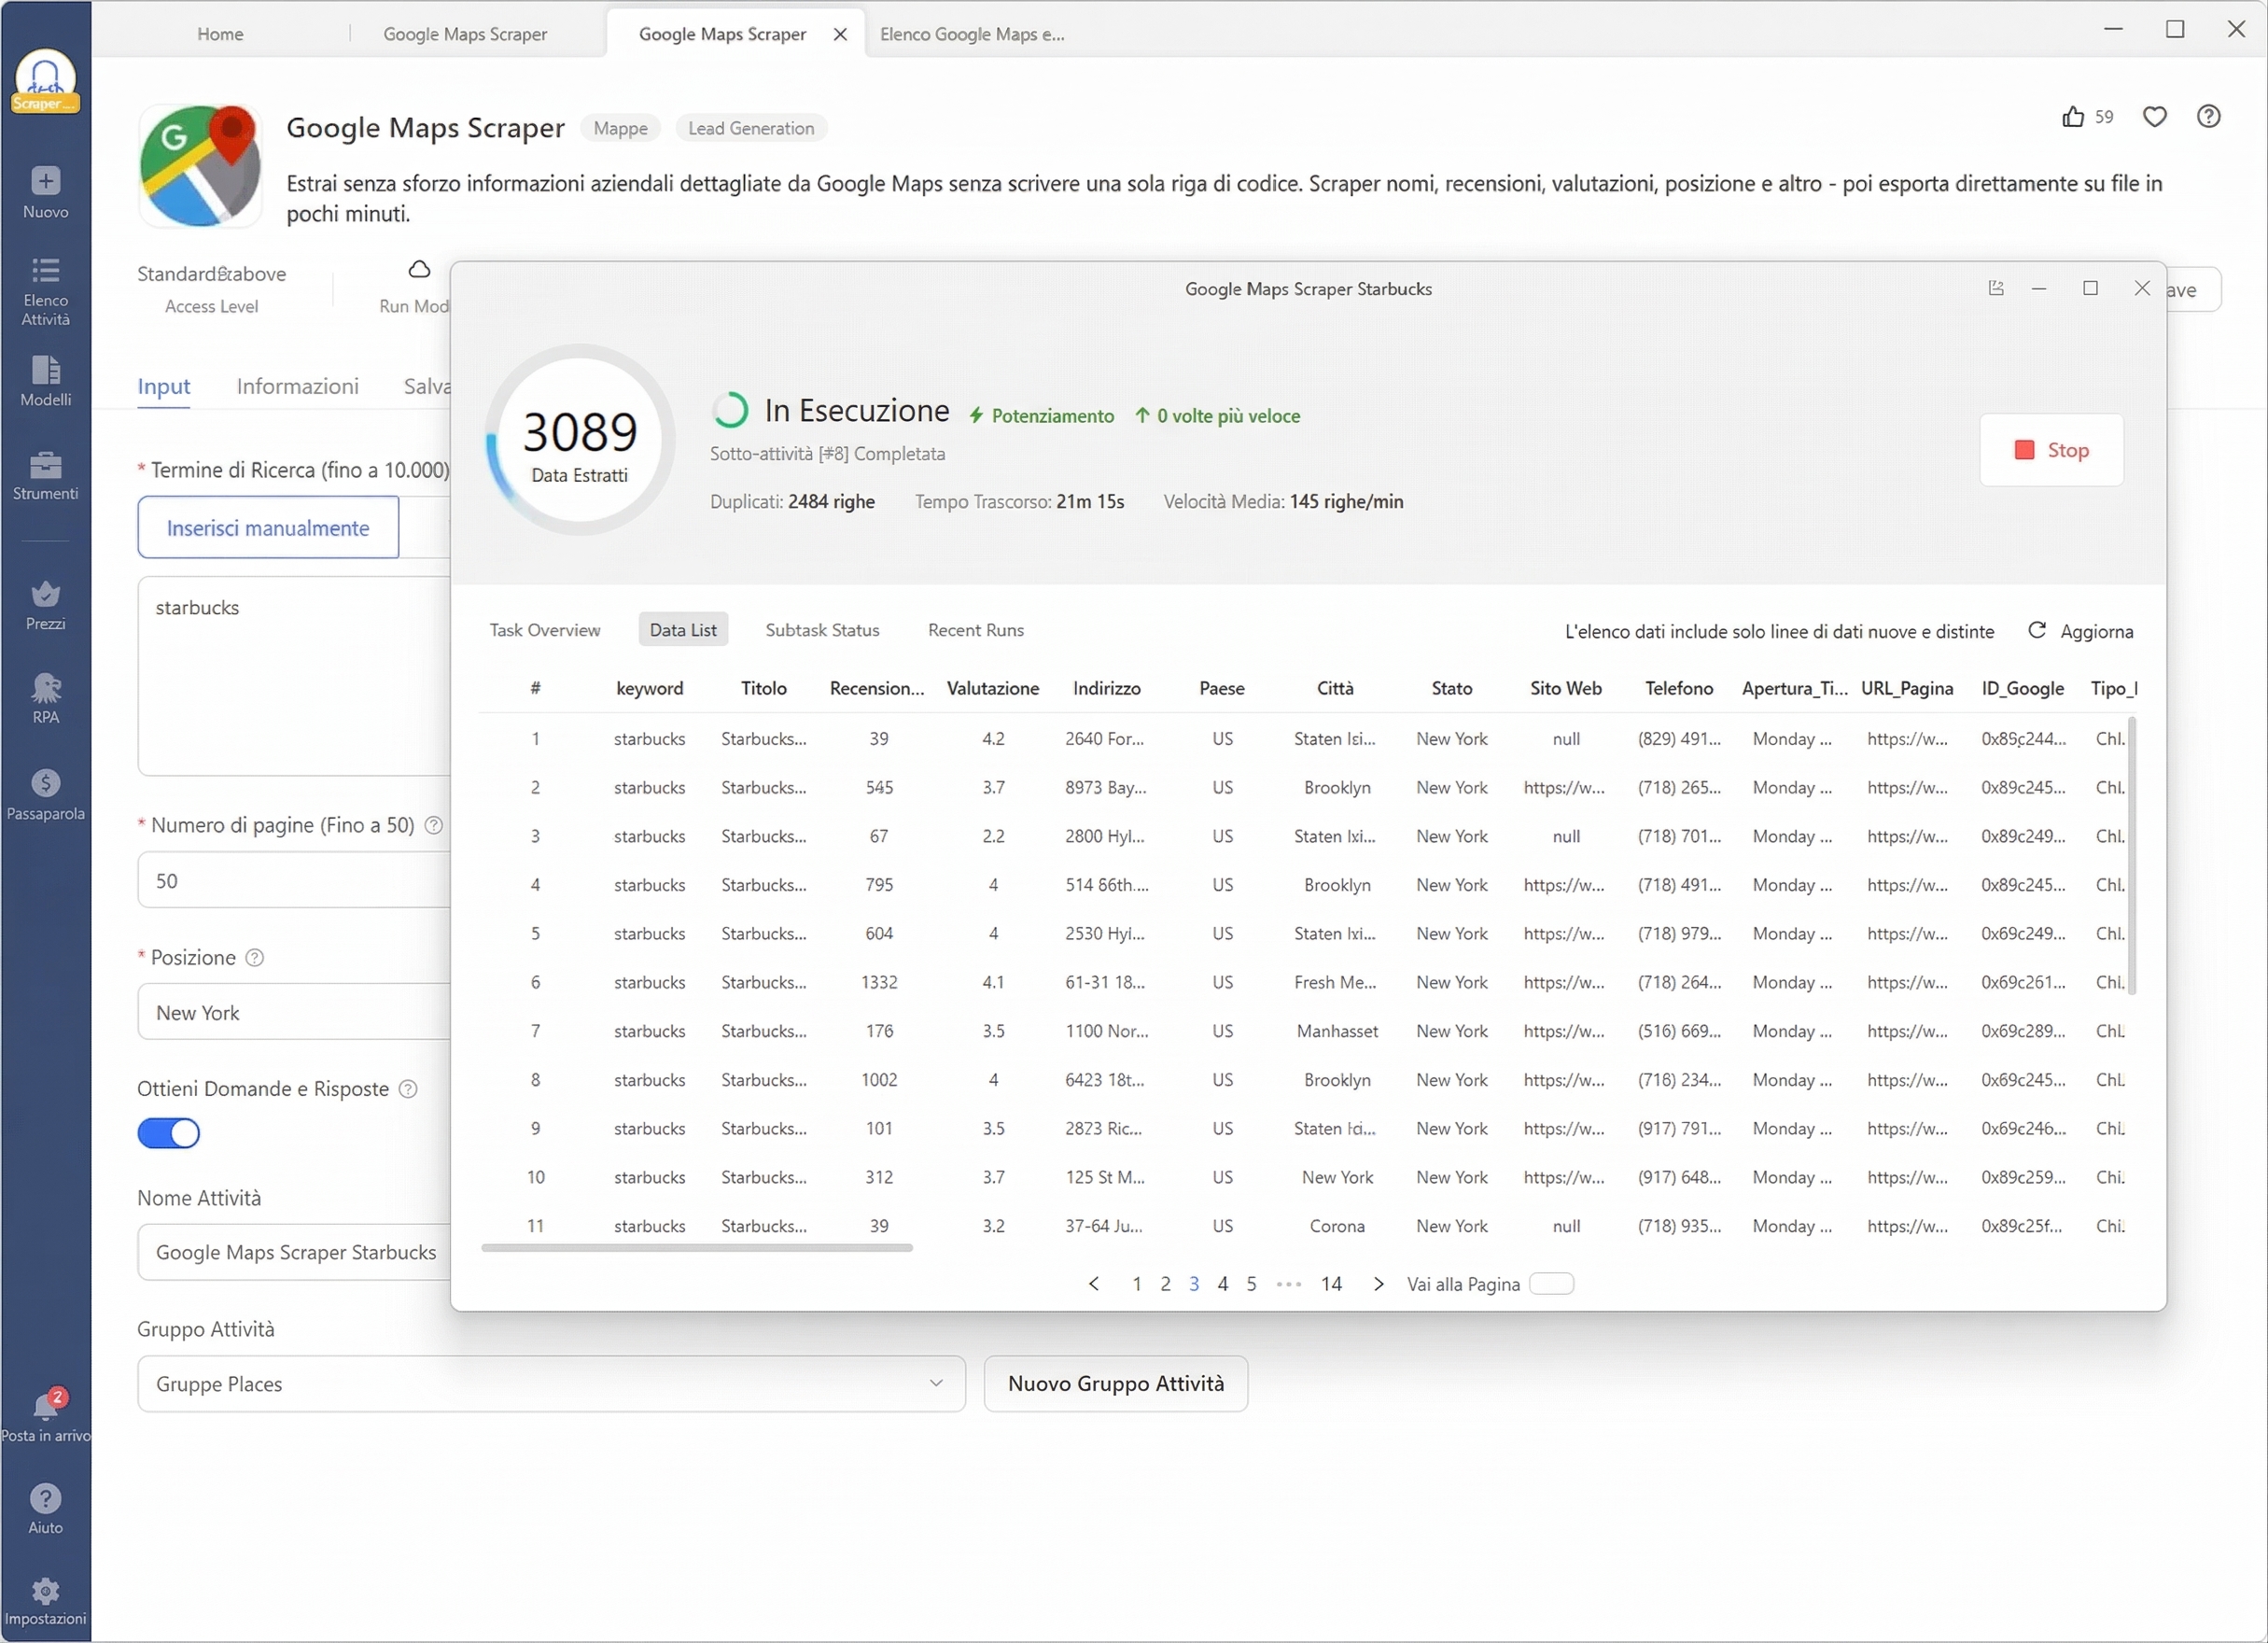2268x1643 pixels.
Task: Click Nuovo Gruppo Attività button
Action: (1116, 1384)
